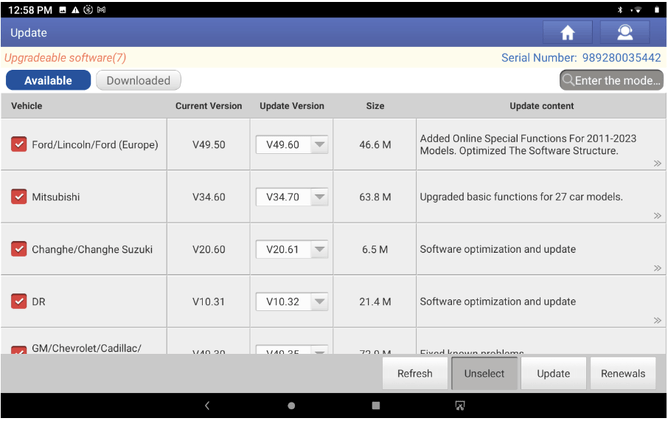Uncheck the DR checkbox

click(x=19, y=301)
